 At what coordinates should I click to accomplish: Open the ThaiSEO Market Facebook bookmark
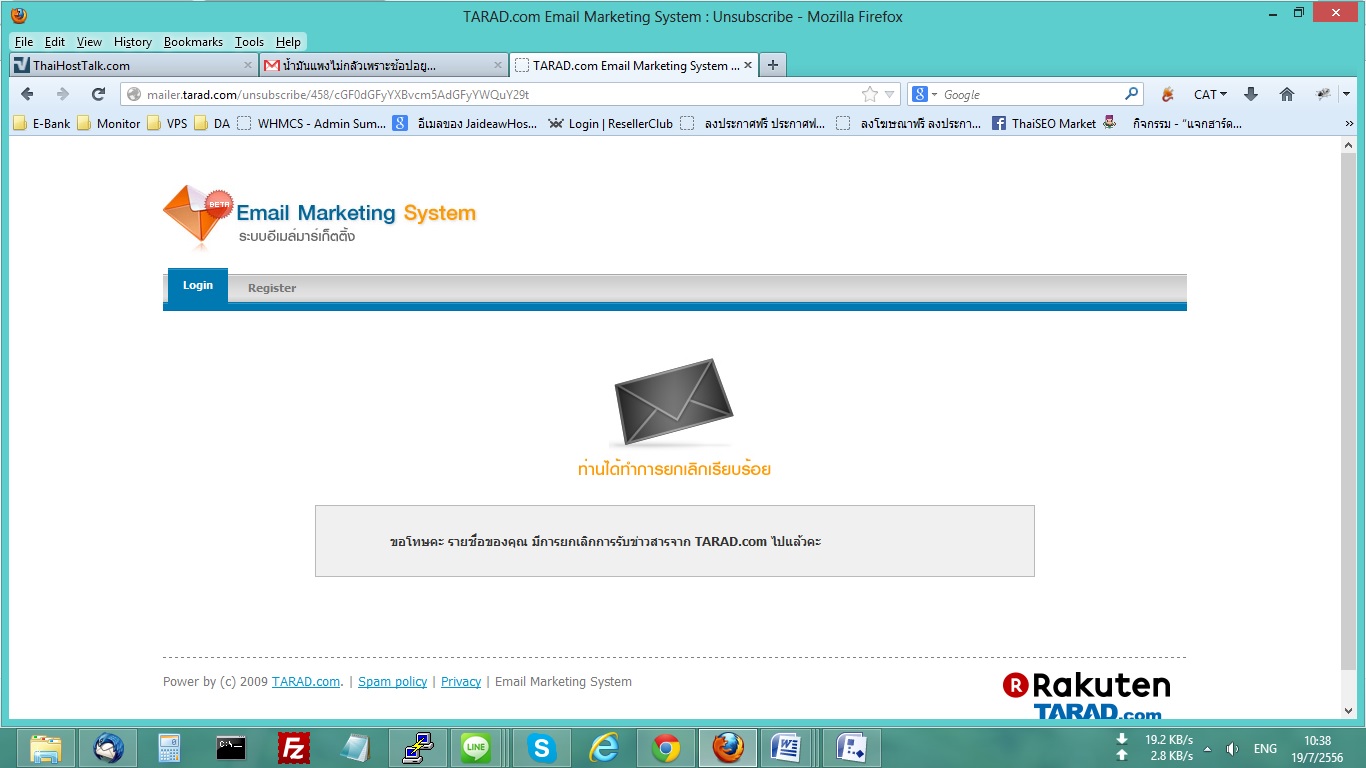1044,124
